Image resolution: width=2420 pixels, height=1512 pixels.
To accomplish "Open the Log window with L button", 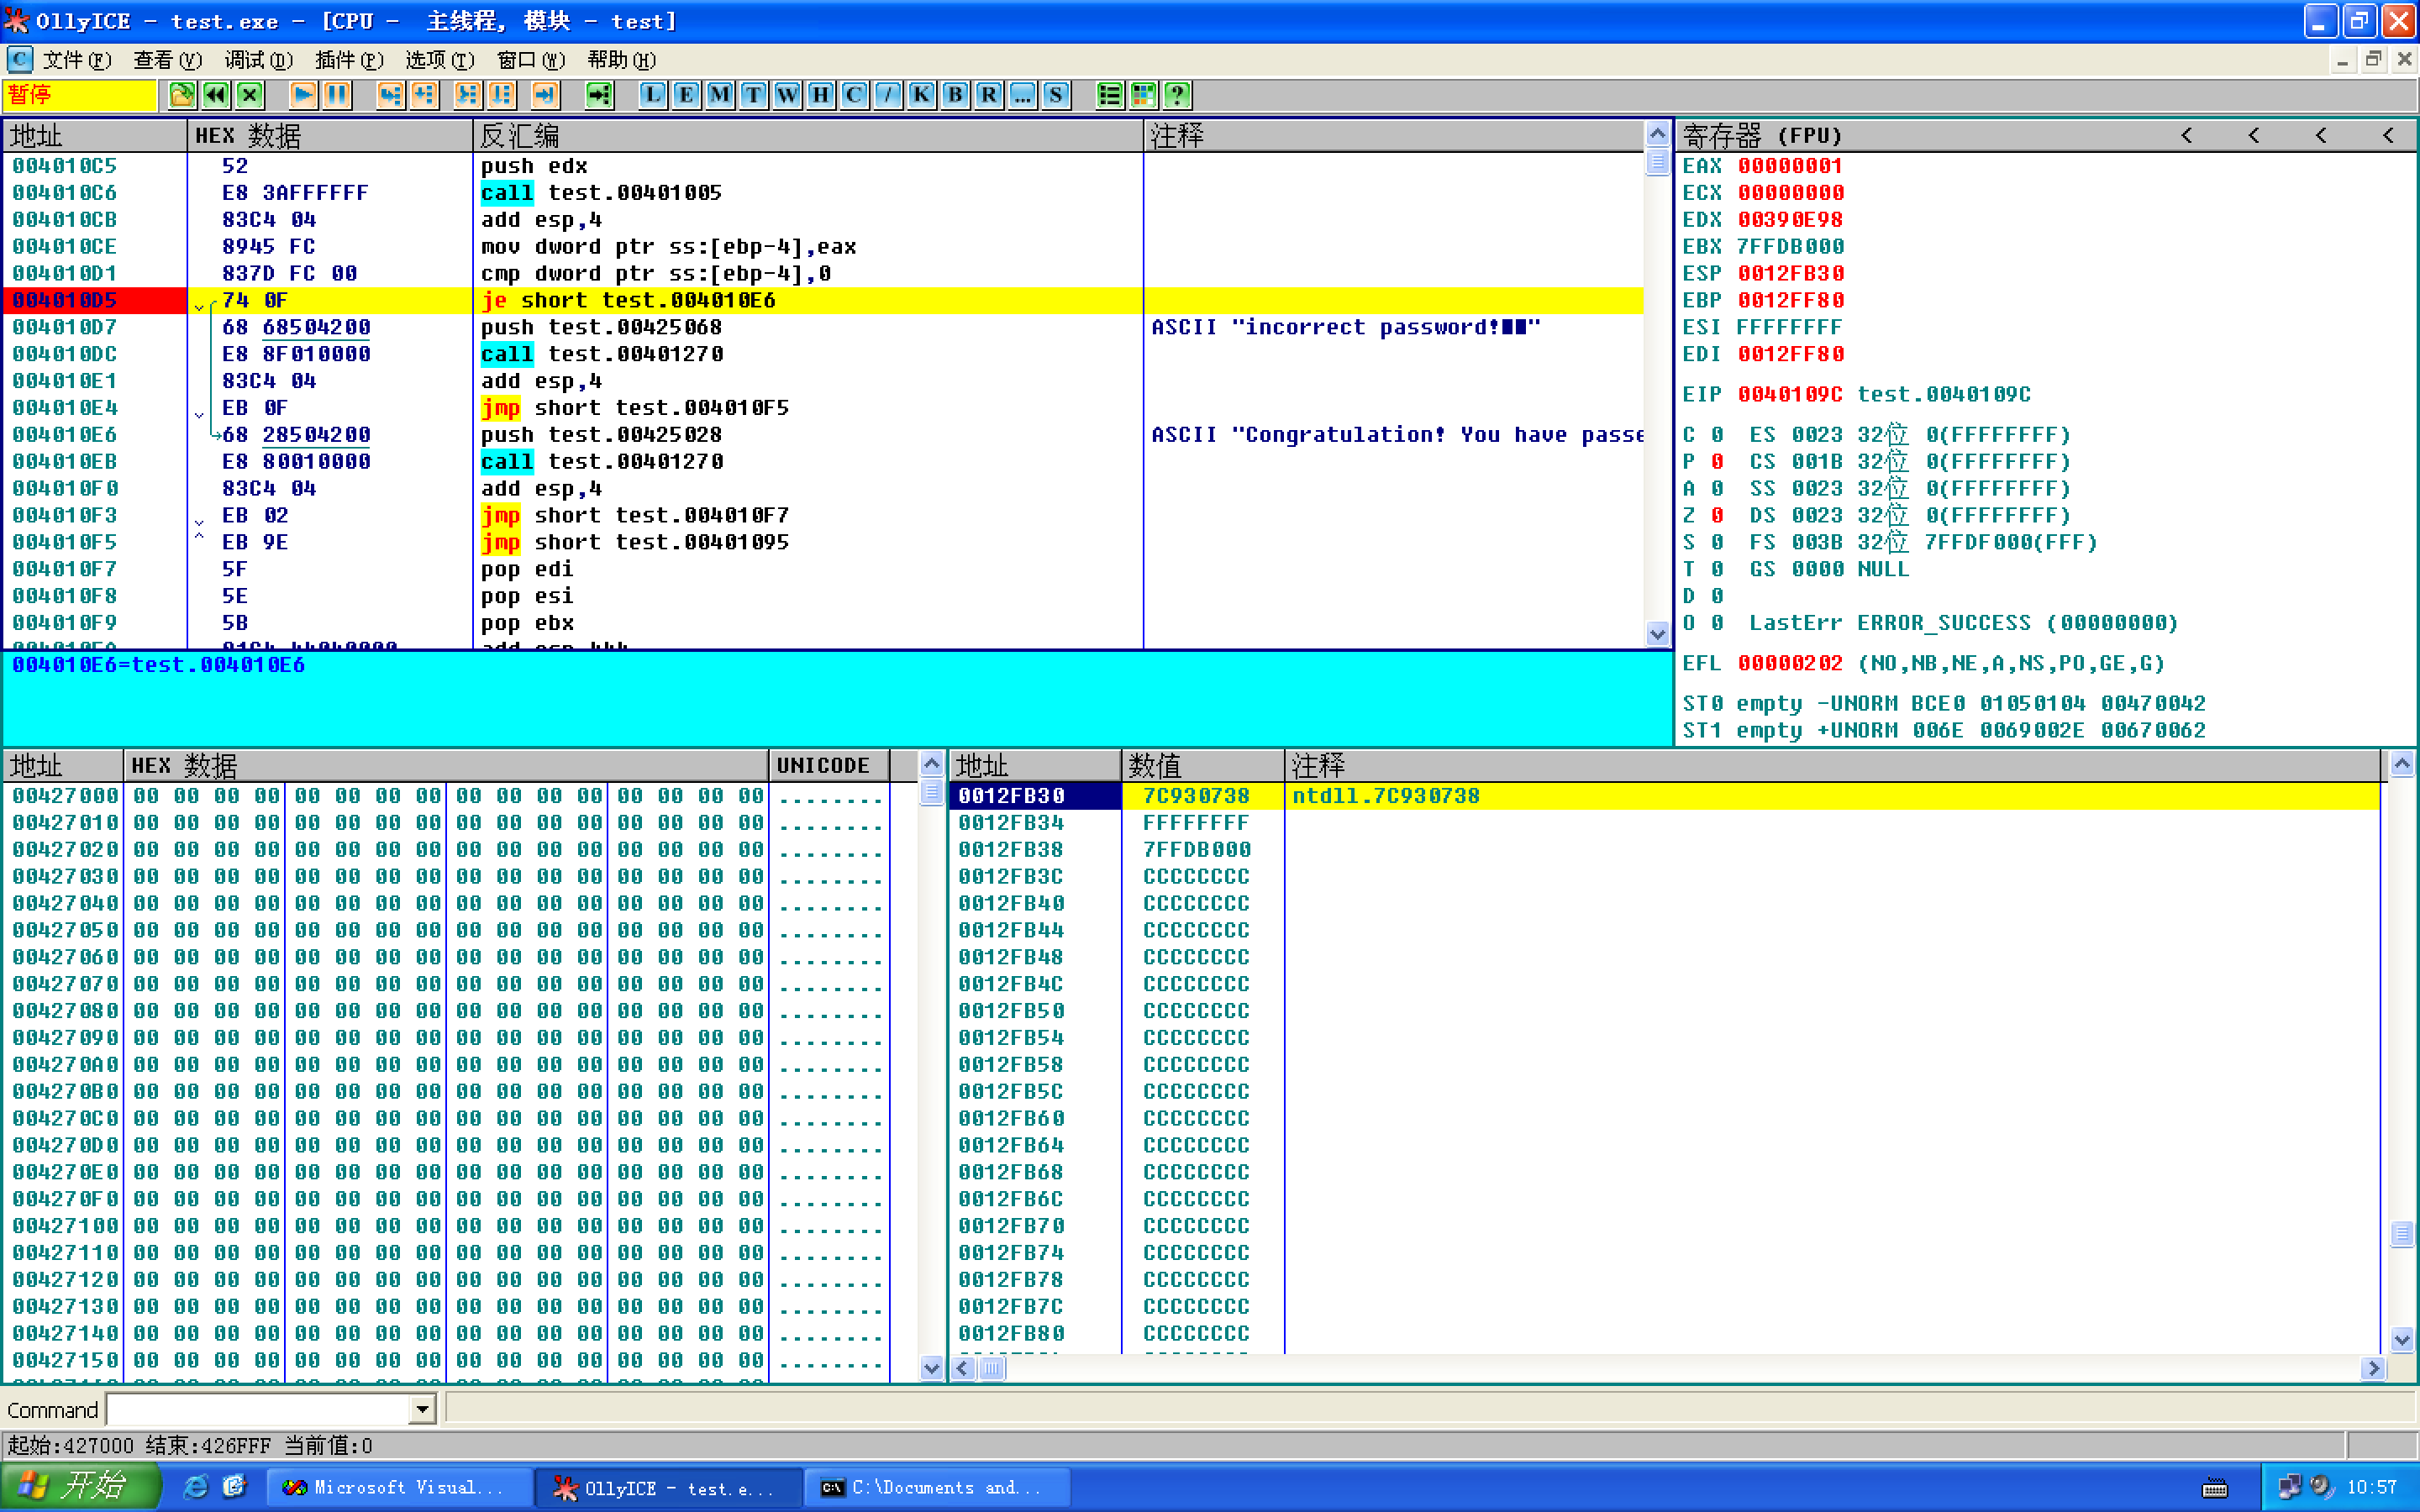I will coord(652,95).
